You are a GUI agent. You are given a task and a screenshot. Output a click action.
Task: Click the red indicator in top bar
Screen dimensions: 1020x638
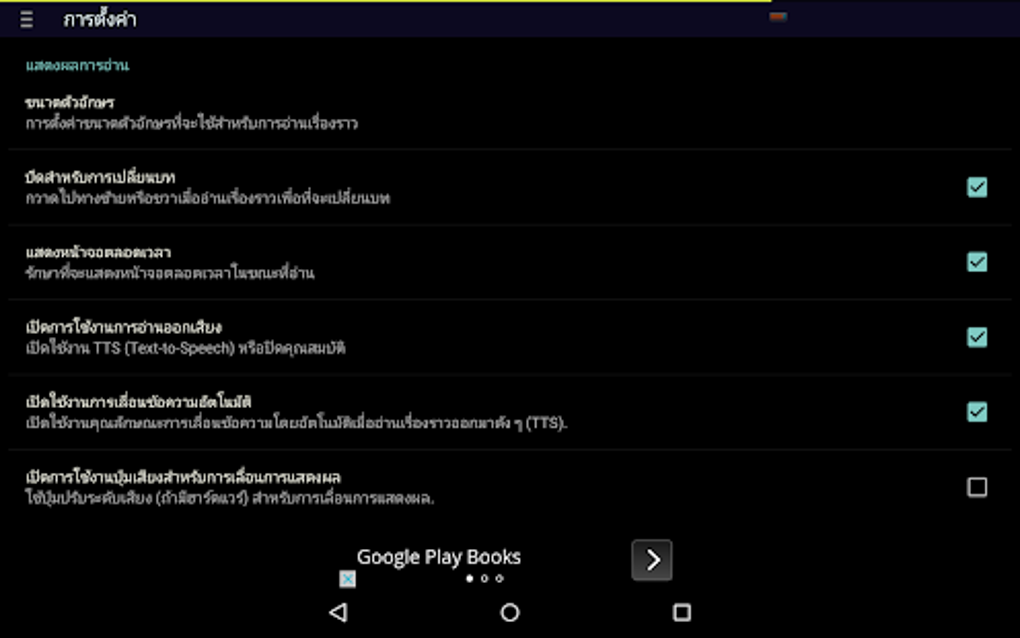[778, 16]
